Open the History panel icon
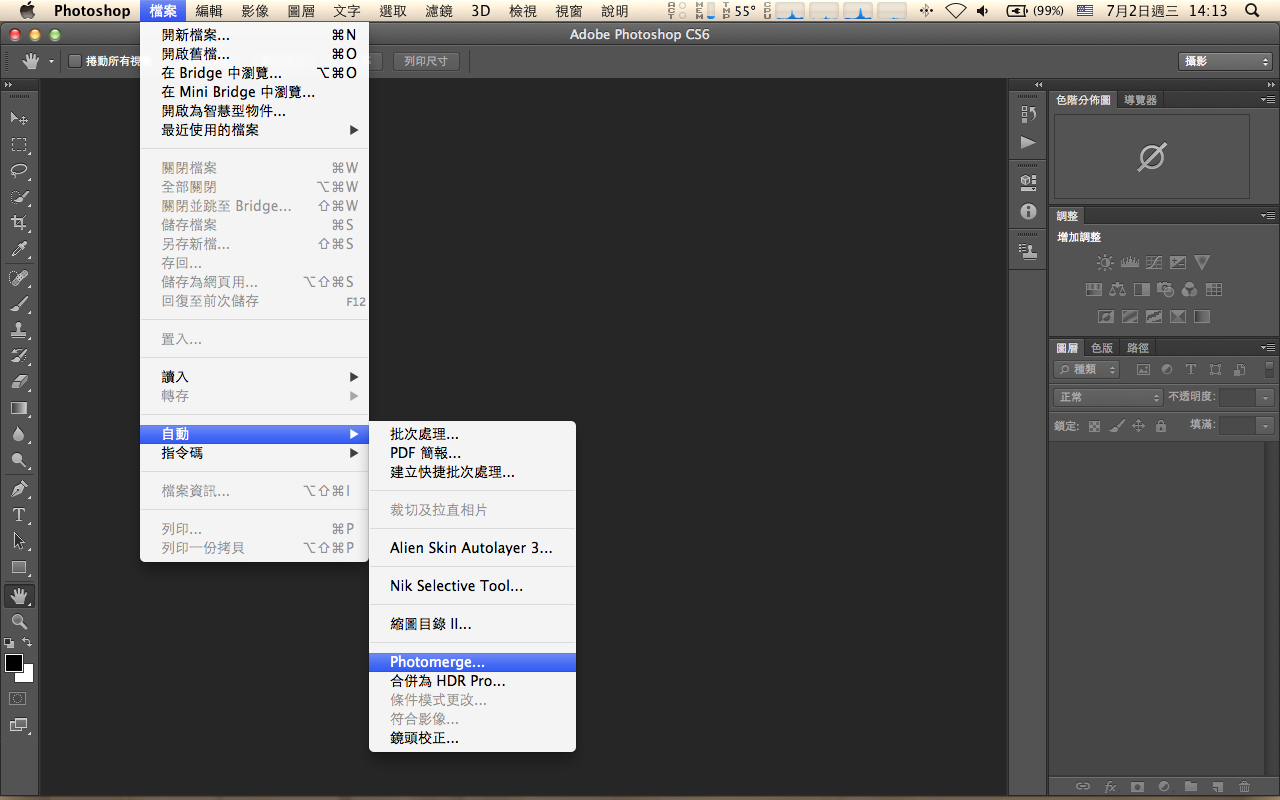Screen dimensions: 1280x800 click(x=1028, y=114)
